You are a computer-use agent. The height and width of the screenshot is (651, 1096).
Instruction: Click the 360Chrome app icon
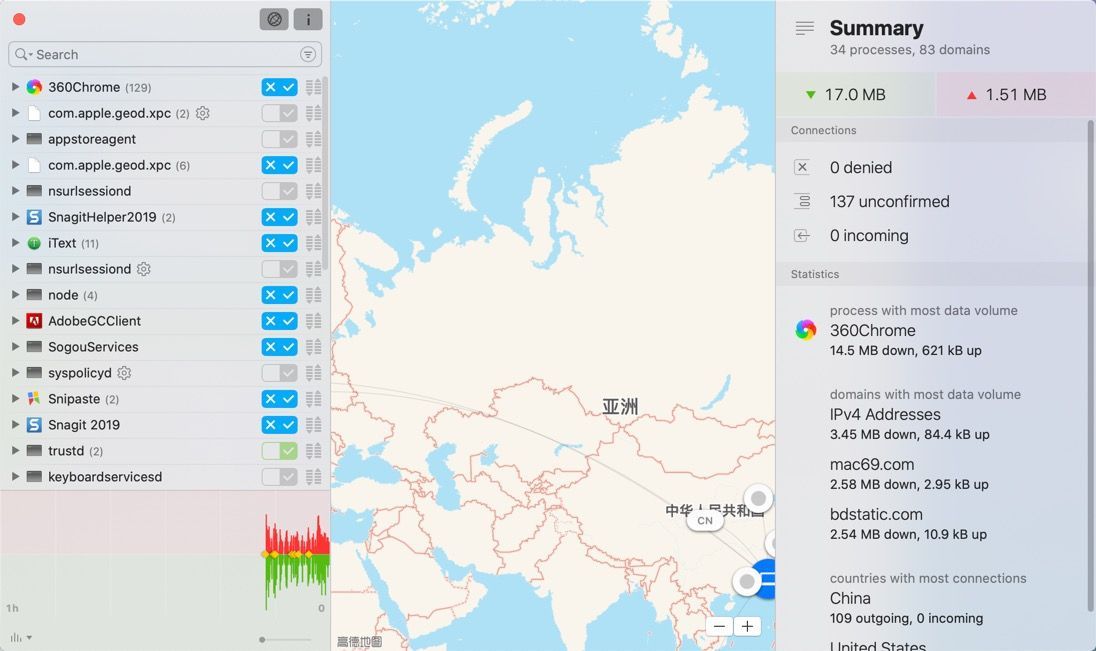[x=34, y=87]
